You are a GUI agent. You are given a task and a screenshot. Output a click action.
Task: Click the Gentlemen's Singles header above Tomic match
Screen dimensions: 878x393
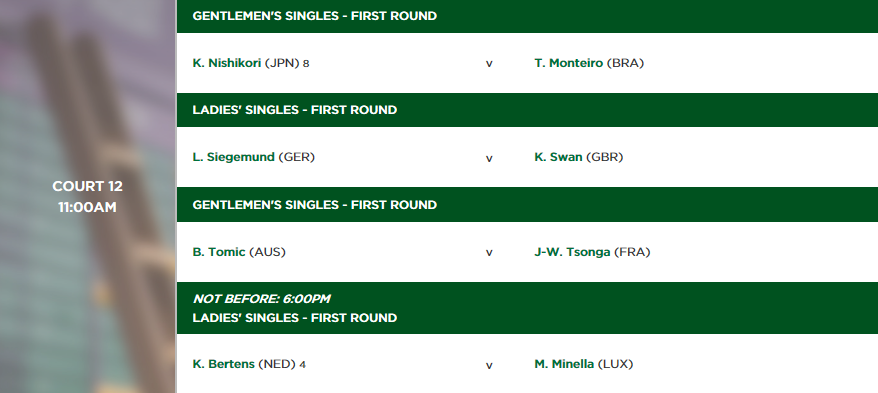527,205
